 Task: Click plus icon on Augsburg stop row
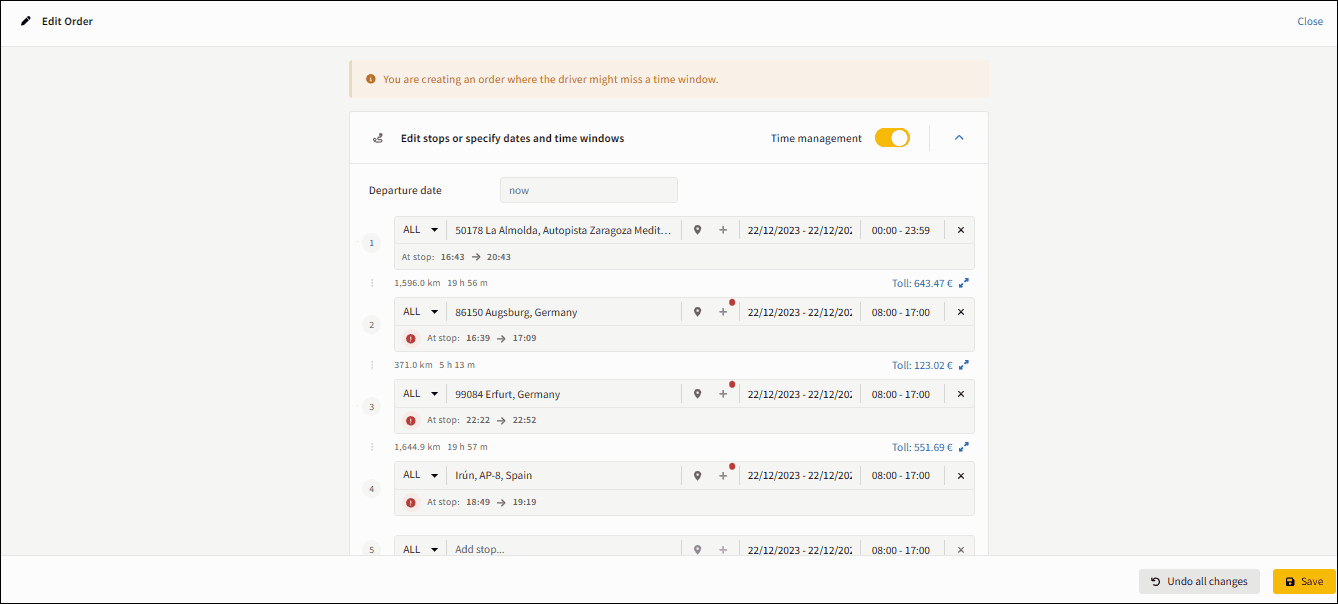723,312
